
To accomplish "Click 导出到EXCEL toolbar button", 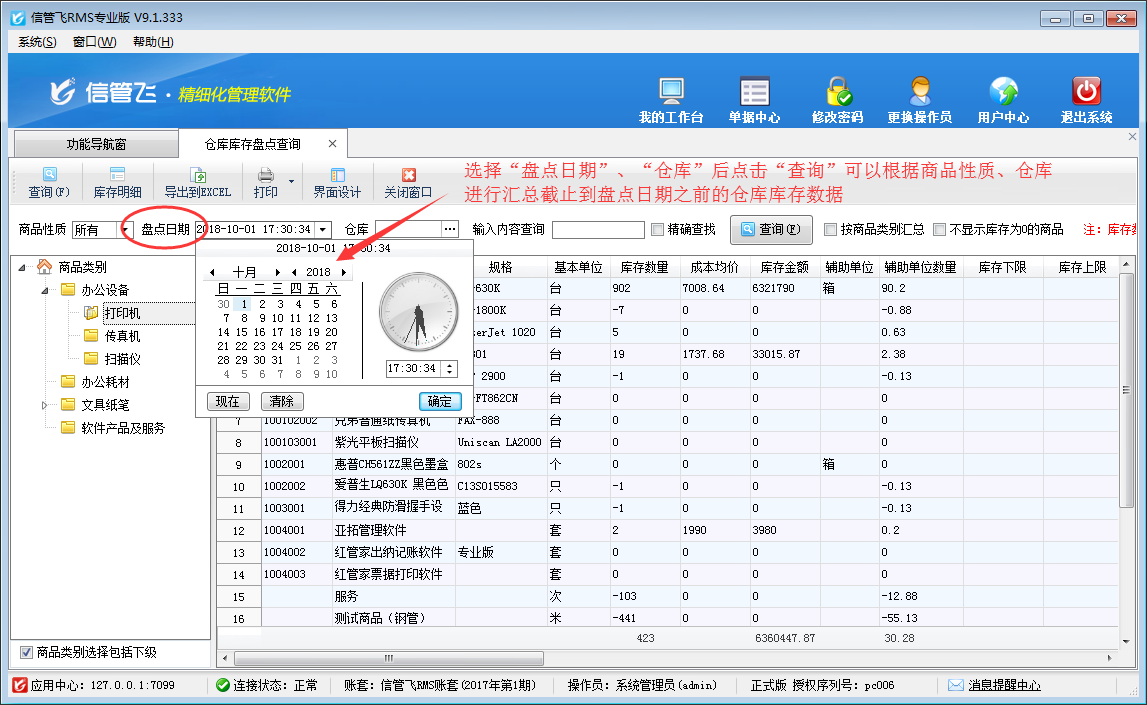I will coord(197,182).
